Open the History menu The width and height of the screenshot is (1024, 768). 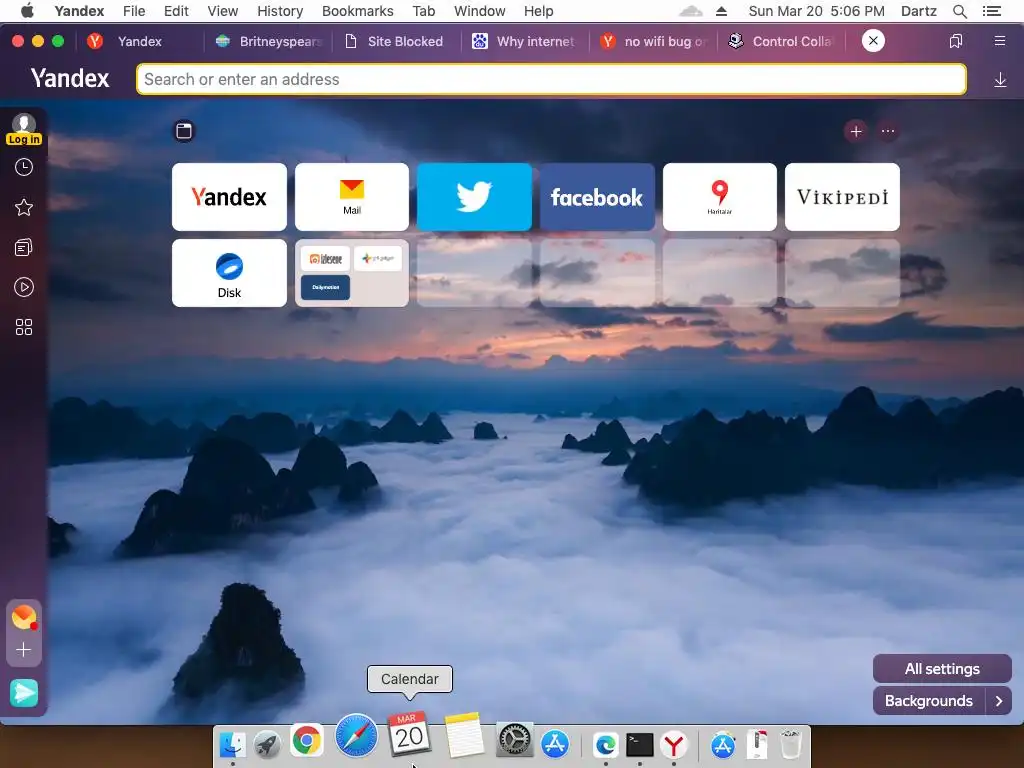[x=280, y=11]
